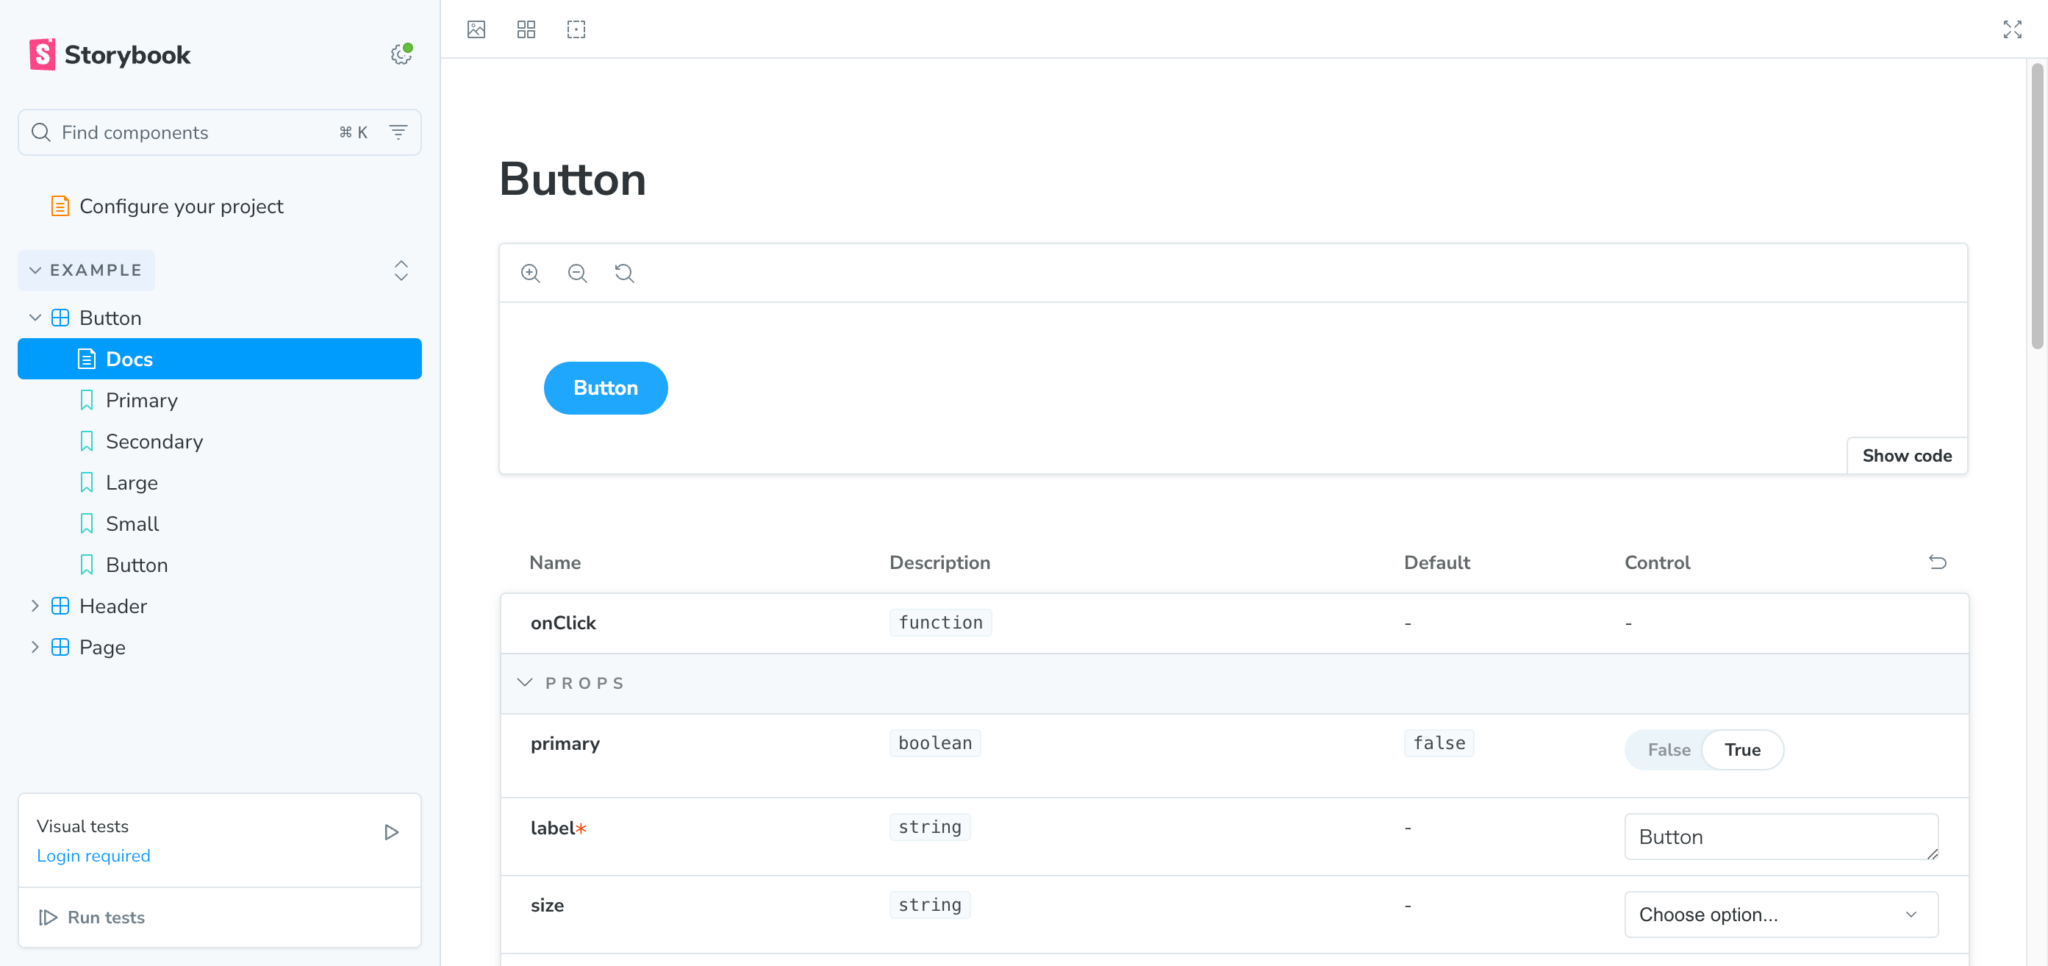Zoom out of the Button preview

point(577,273)
